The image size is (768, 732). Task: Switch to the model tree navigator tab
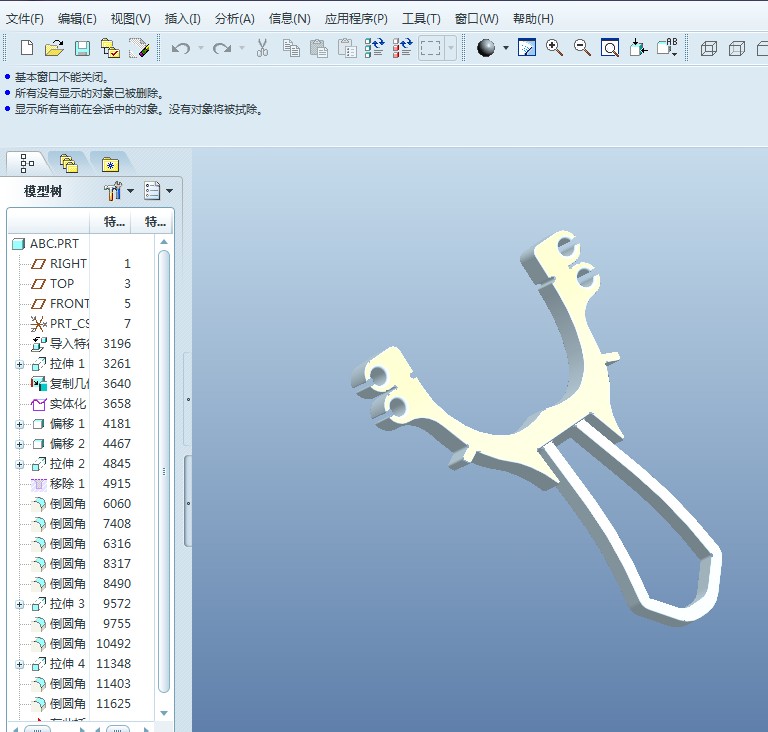(x=27, y=164)
